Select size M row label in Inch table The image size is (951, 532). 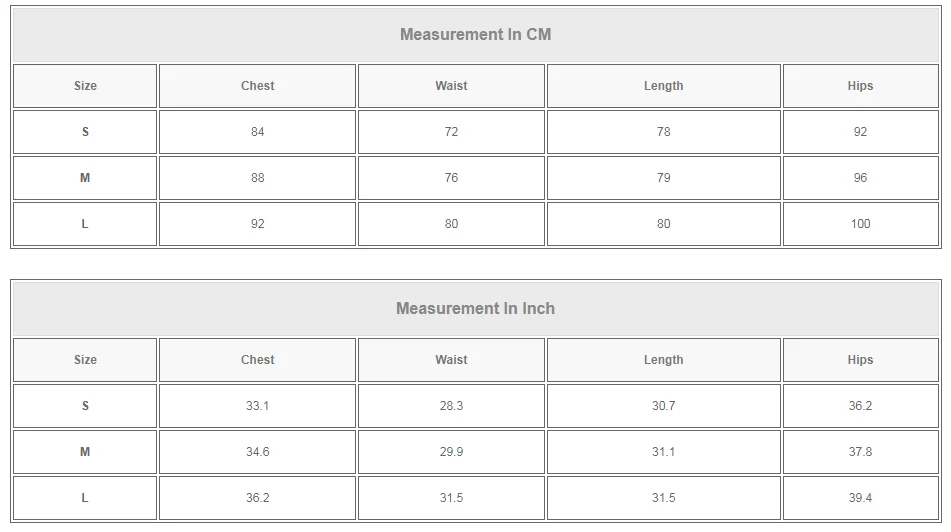click(85, 452)
